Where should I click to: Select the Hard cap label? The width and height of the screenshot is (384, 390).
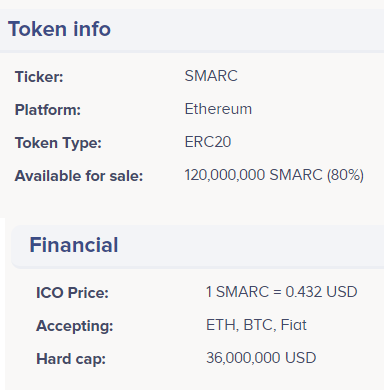point(71,359)
